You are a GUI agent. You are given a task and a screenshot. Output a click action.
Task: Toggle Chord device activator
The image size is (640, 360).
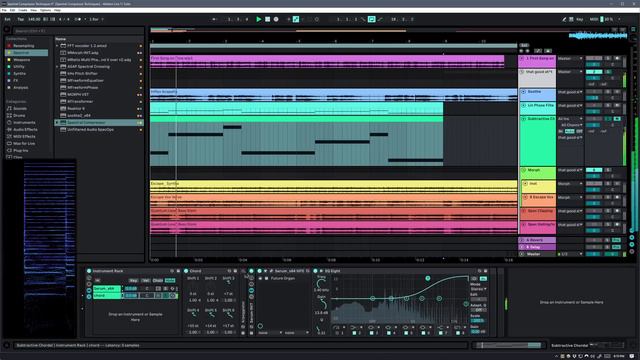pyautogui.click(x=186, y=271)
